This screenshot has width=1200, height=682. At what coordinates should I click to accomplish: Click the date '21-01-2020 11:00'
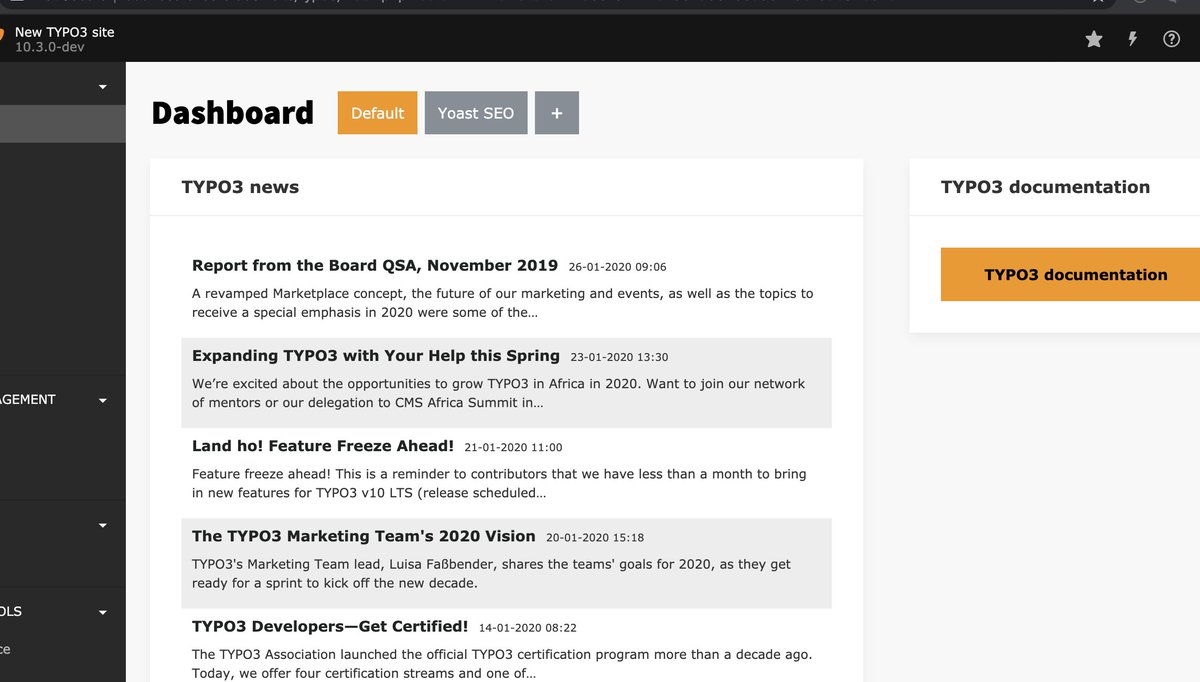coord(514,447)
